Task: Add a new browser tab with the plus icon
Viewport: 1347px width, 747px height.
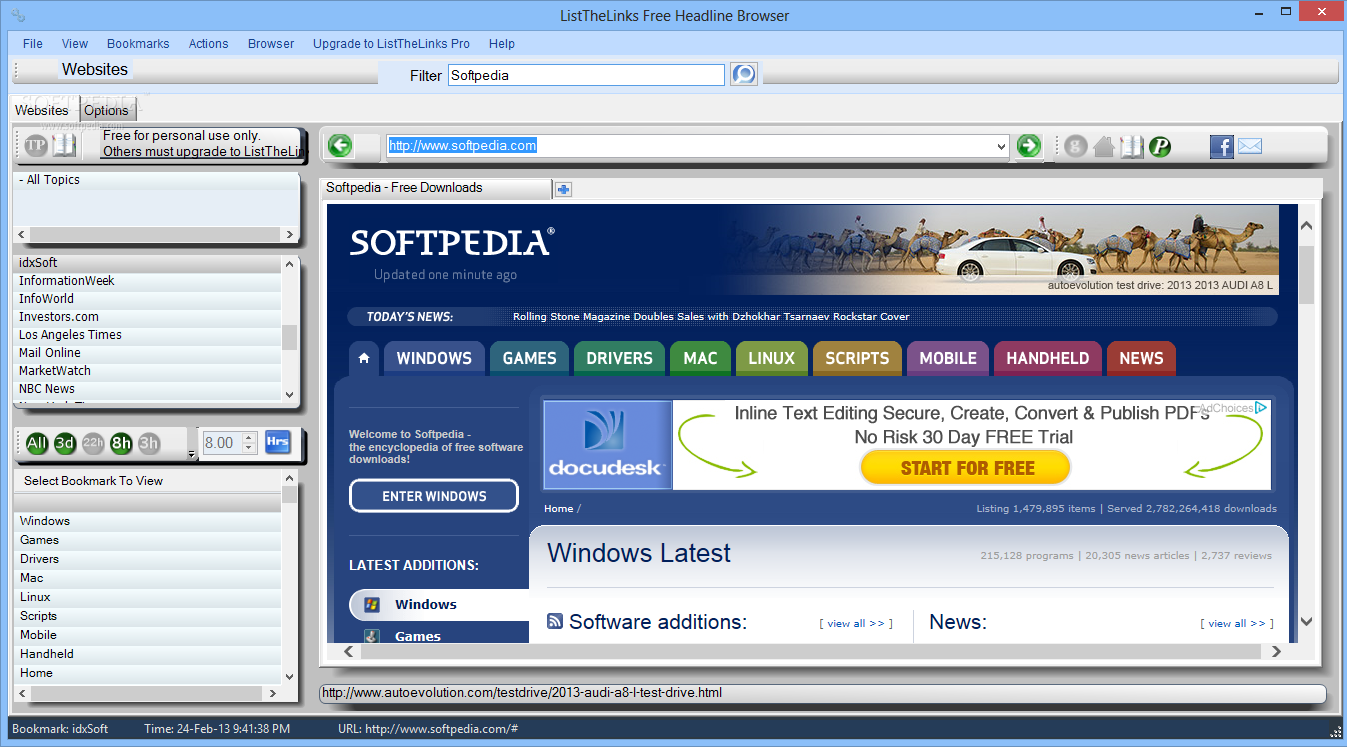Action: tap(563, 189)
